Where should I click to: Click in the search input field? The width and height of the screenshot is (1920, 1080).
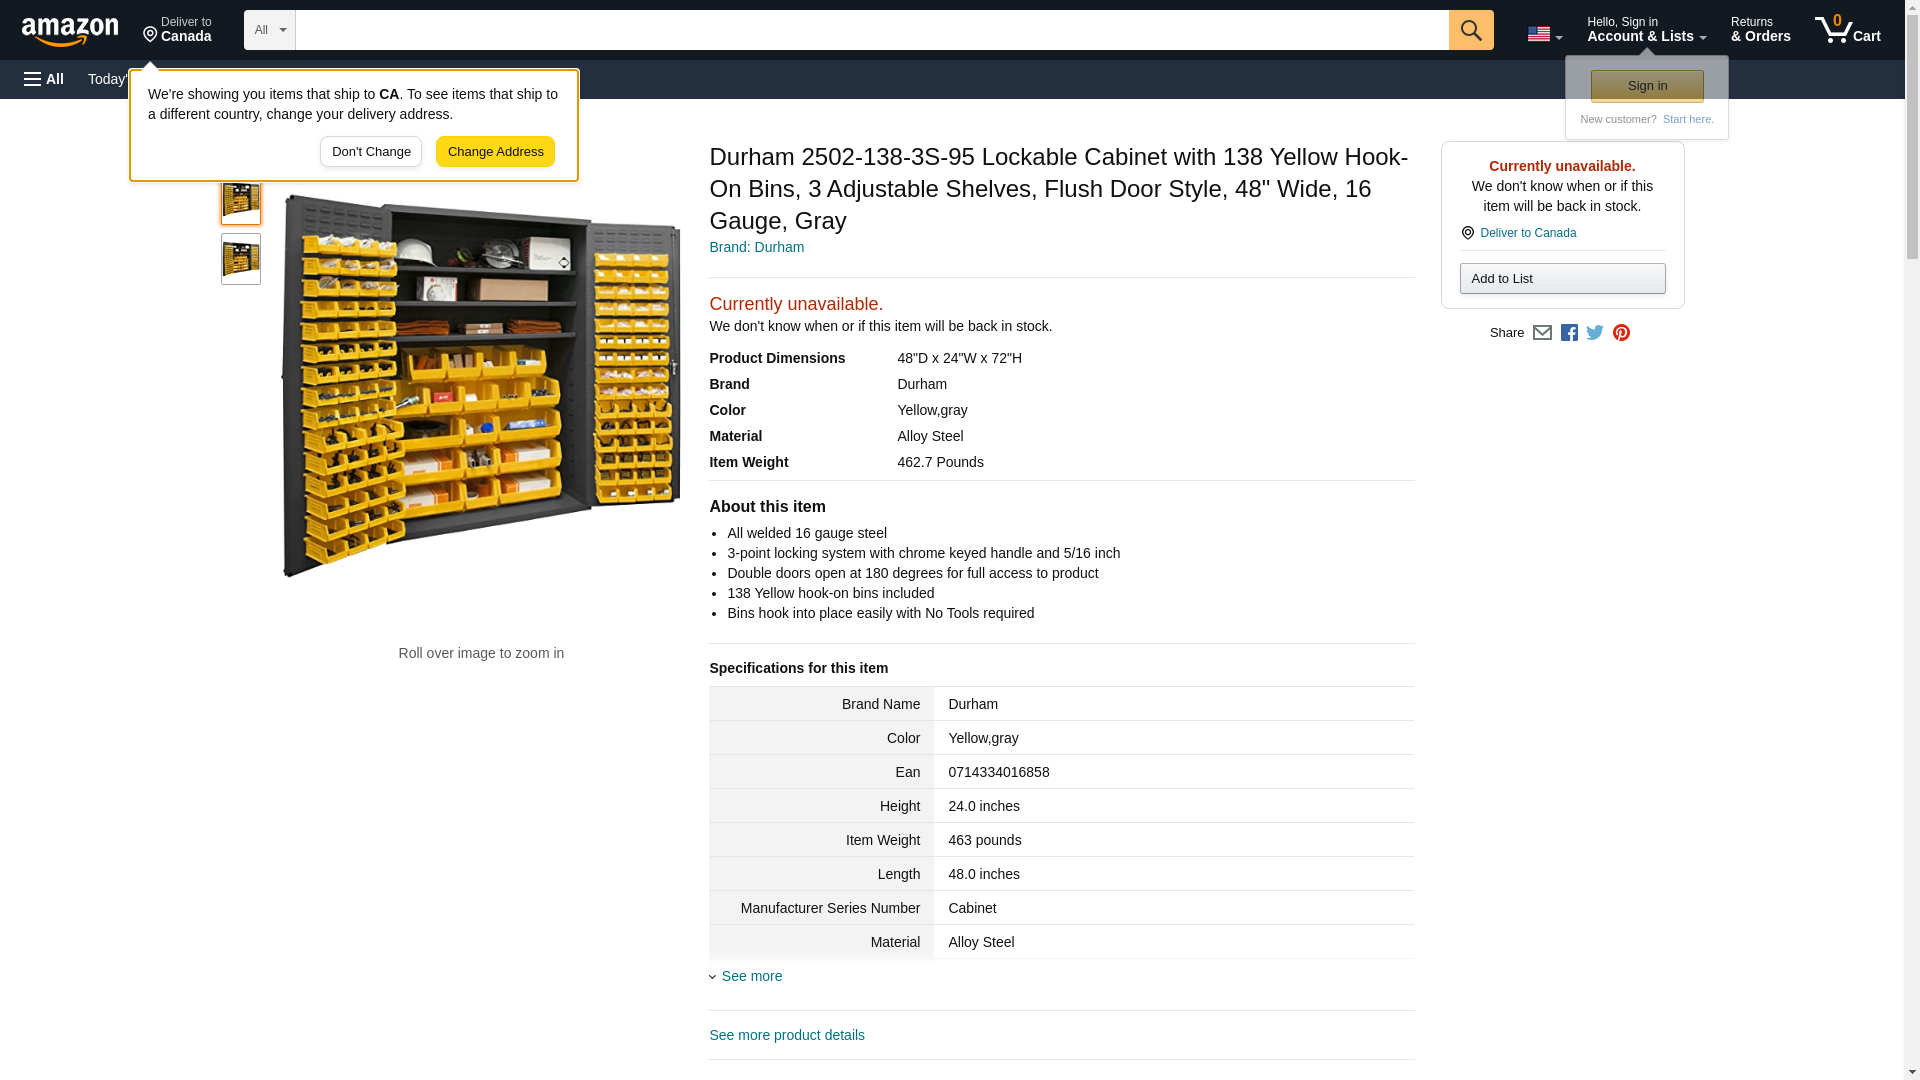pos(870,30)
